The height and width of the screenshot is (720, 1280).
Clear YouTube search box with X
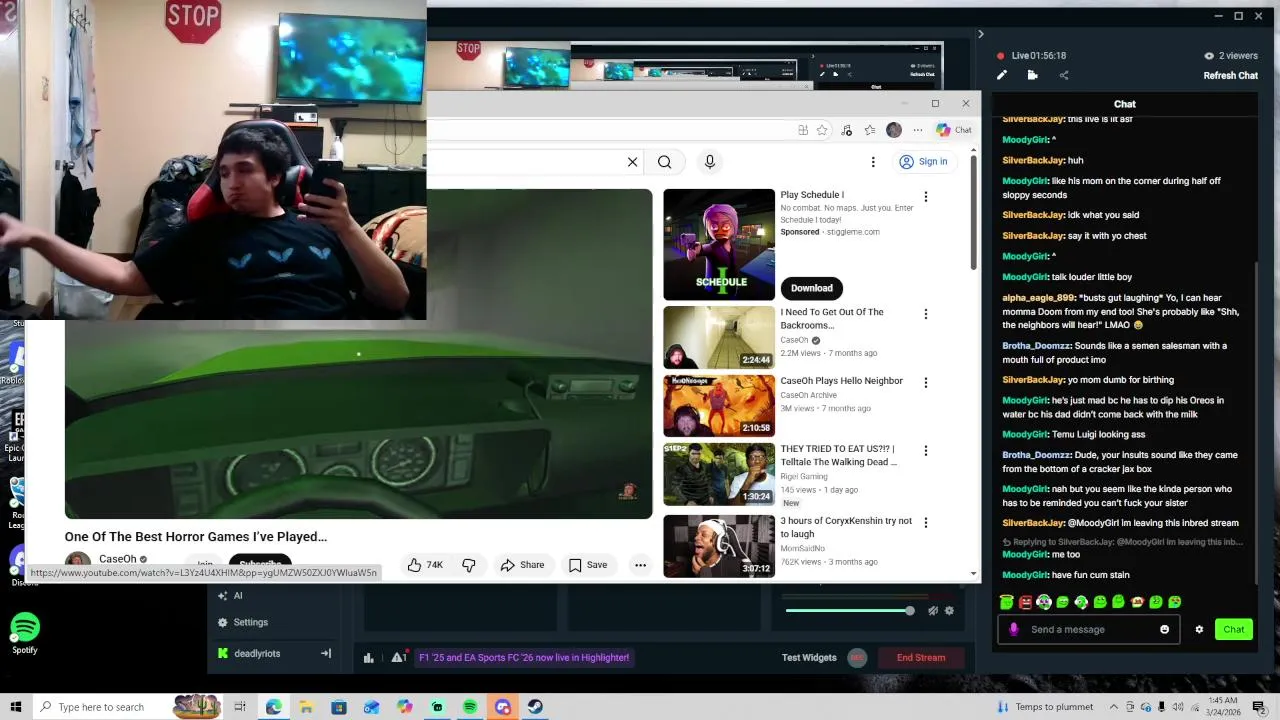pos(632,162)
